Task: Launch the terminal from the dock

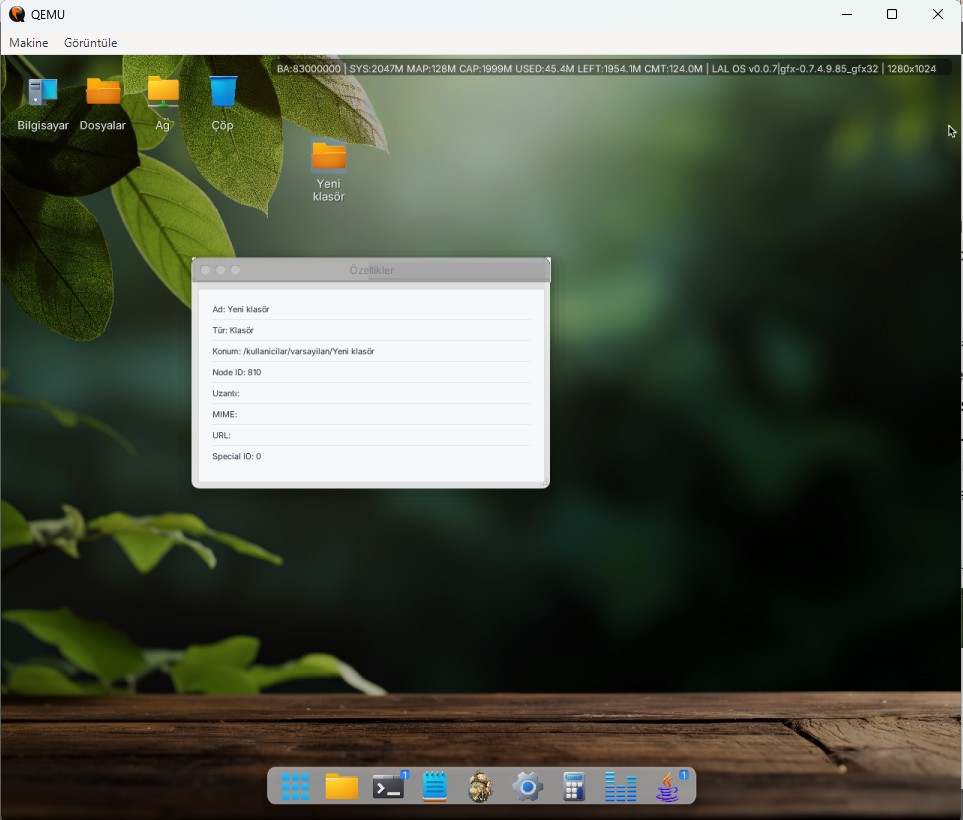Action: 388,786
